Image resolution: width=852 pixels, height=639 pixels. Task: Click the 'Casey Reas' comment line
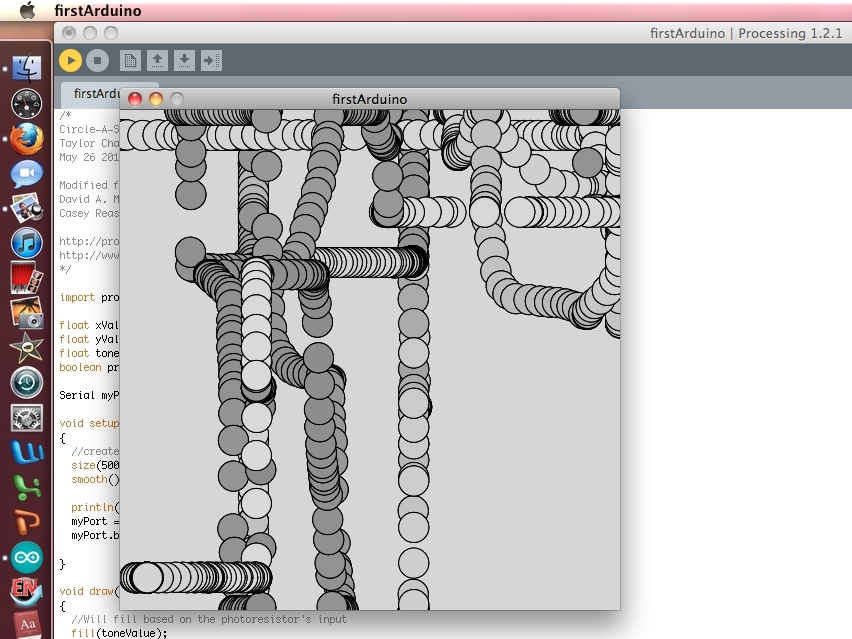pos(89,213)
